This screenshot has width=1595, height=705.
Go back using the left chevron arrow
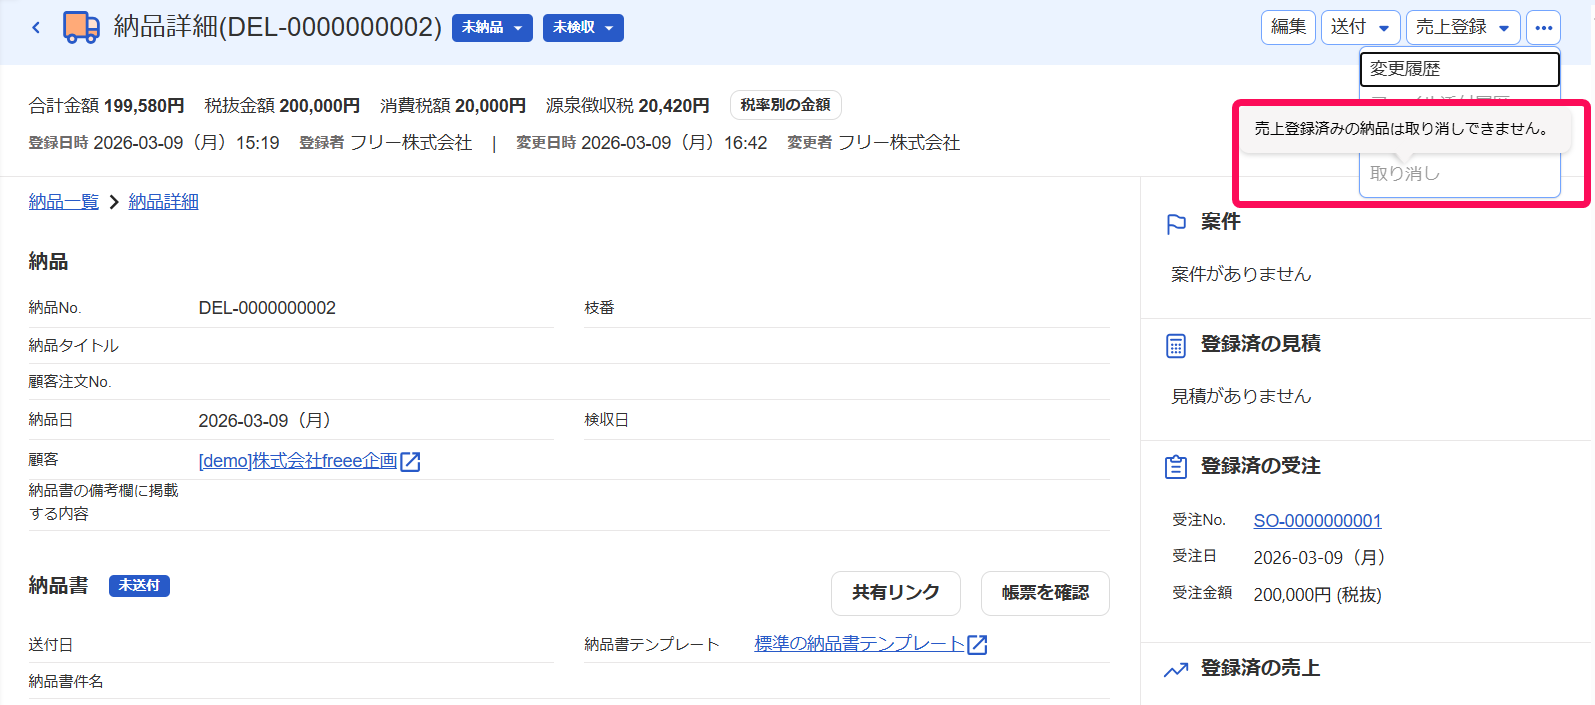[36, 28]
